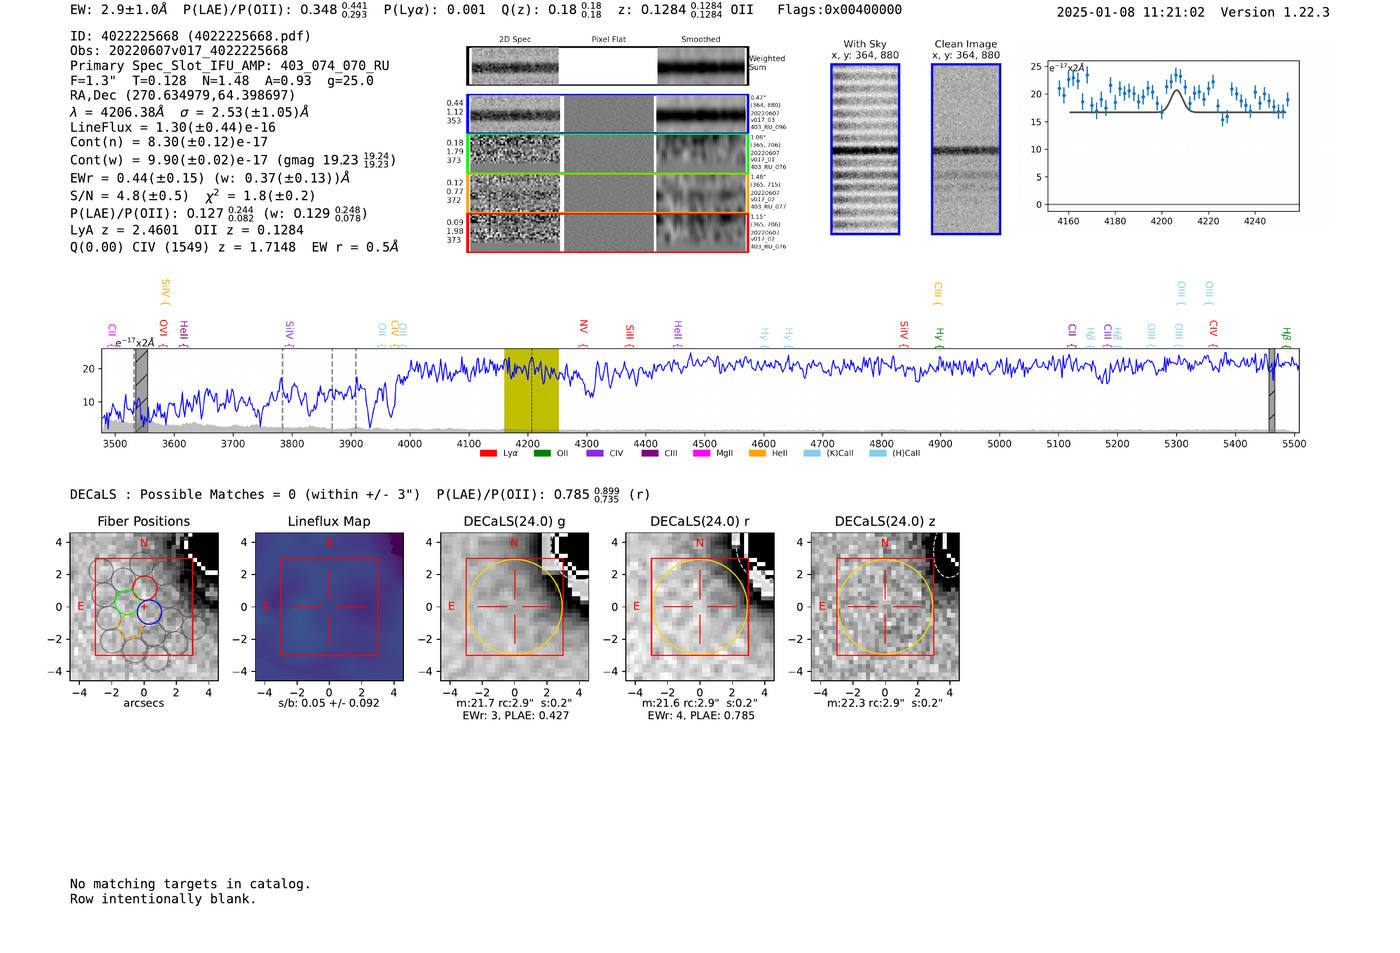This screenshot has height=953, width=1400.
Task: Click the Smoothed column heading
Action: click(701, 40)
